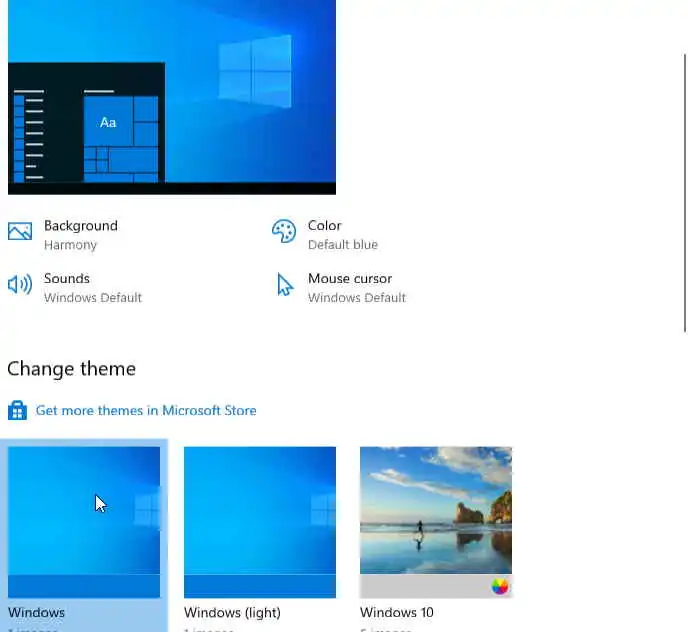The width and height of the screenshot is (688, 632).
Task: Click the vertical scrollbar on the right
Action: pos(684,193)
